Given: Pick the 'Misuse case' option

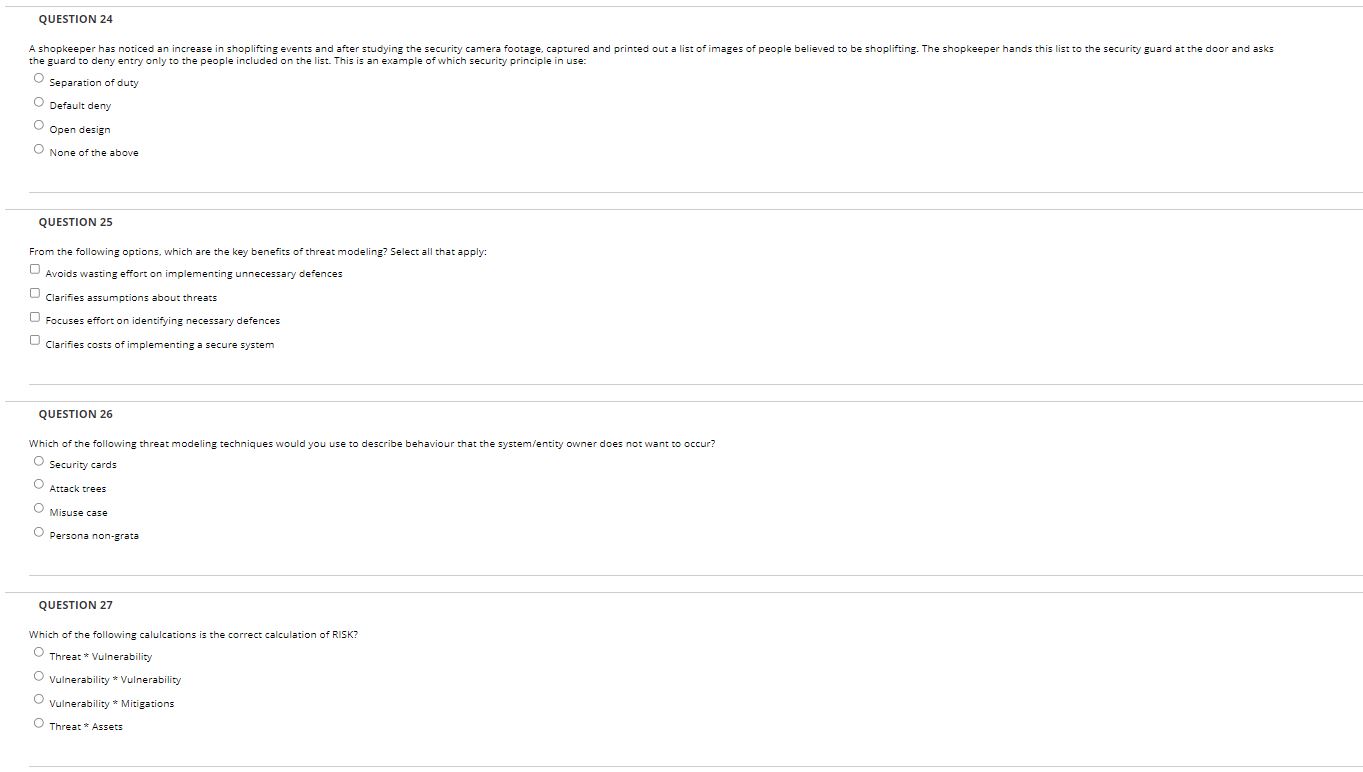Looking at the screenshot, I should [x=39, y=508].
